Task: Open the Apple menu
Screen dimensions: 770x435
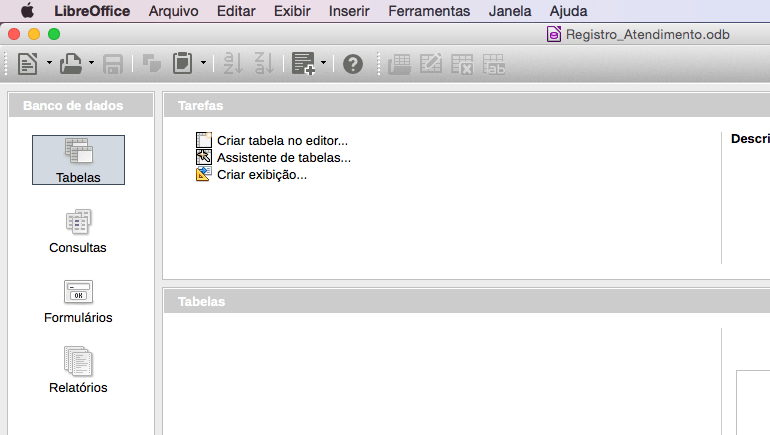Action: click(28, 10)
